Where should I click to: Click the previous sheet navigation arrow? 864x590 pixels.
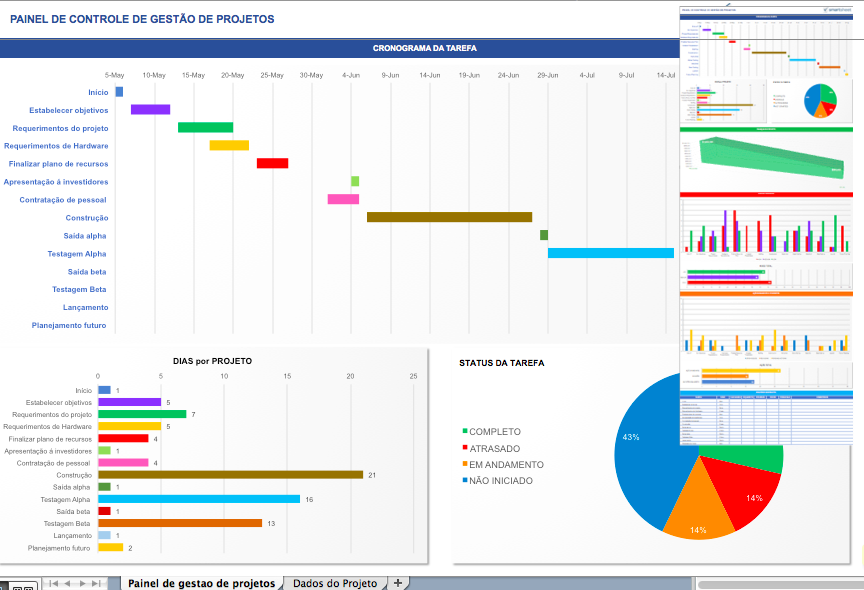click(68, 583)
